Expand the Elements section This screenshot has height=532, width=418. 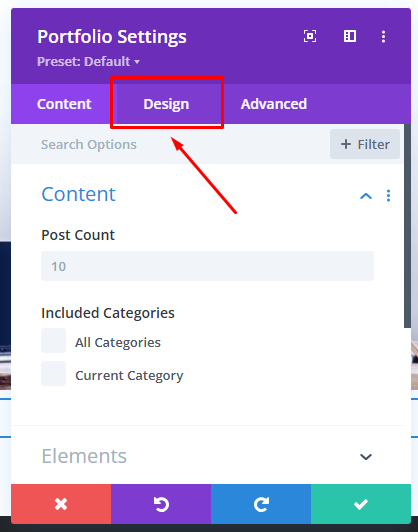pos(366,457)
